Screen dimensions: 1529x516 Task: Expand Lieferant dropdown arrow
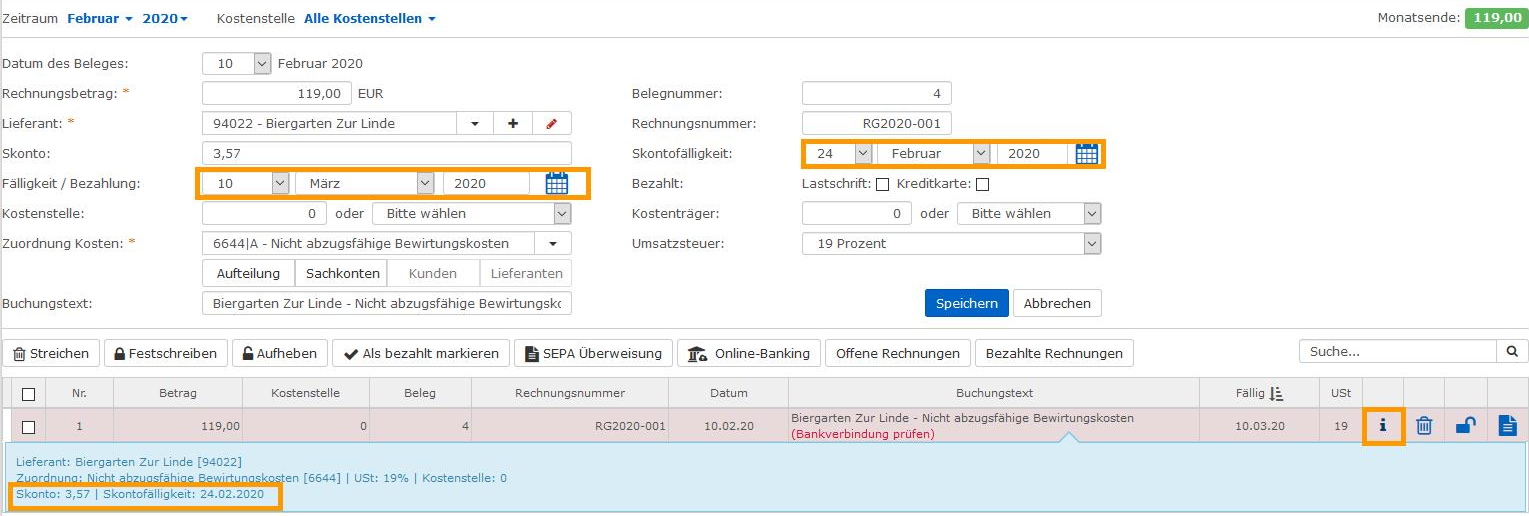475,124
